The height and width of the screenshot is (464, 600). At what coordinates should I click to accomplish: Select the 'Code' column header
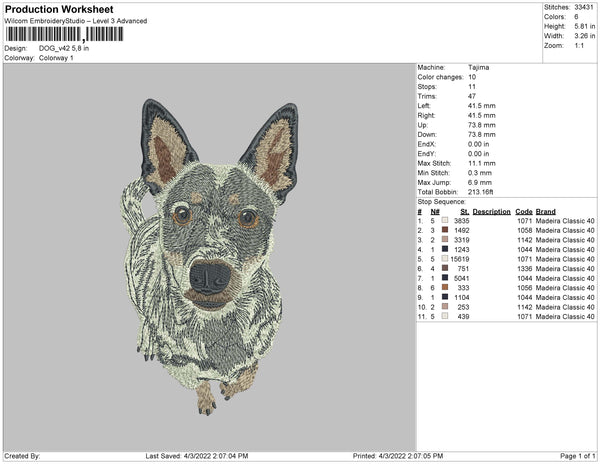coord(524,212)
